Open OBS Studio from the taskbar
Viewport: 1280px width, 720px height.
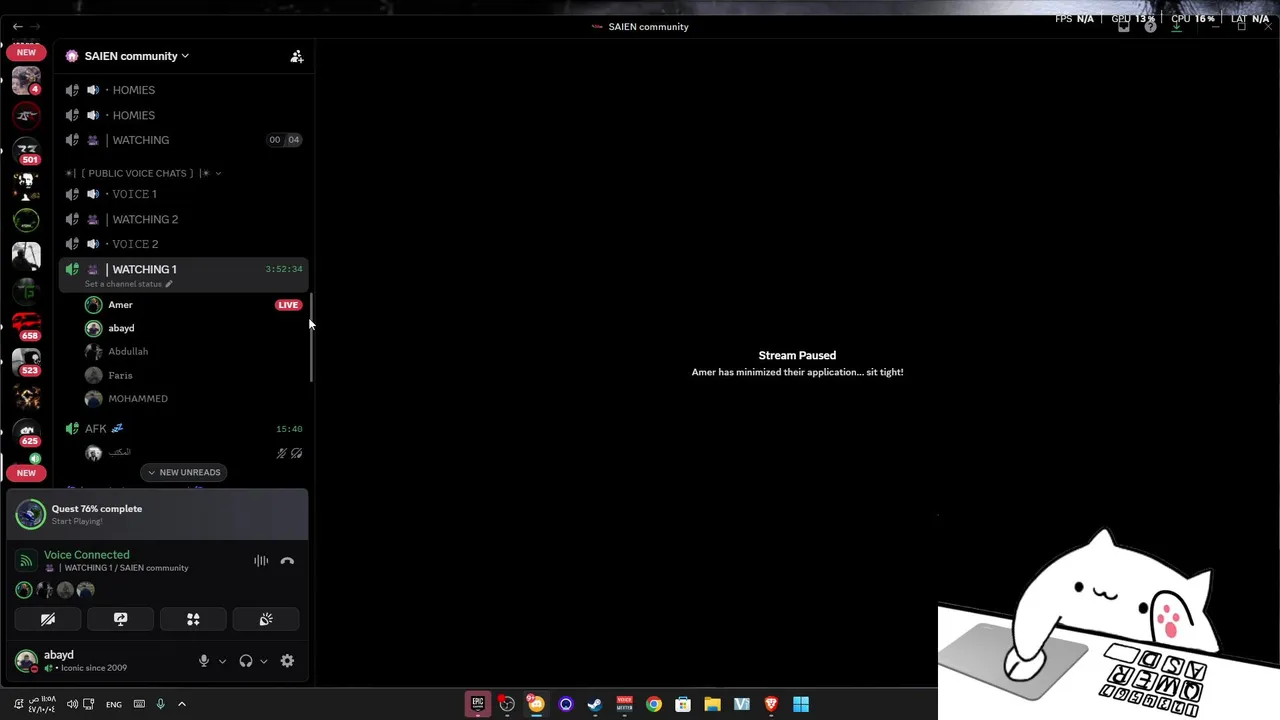[507, 704]
